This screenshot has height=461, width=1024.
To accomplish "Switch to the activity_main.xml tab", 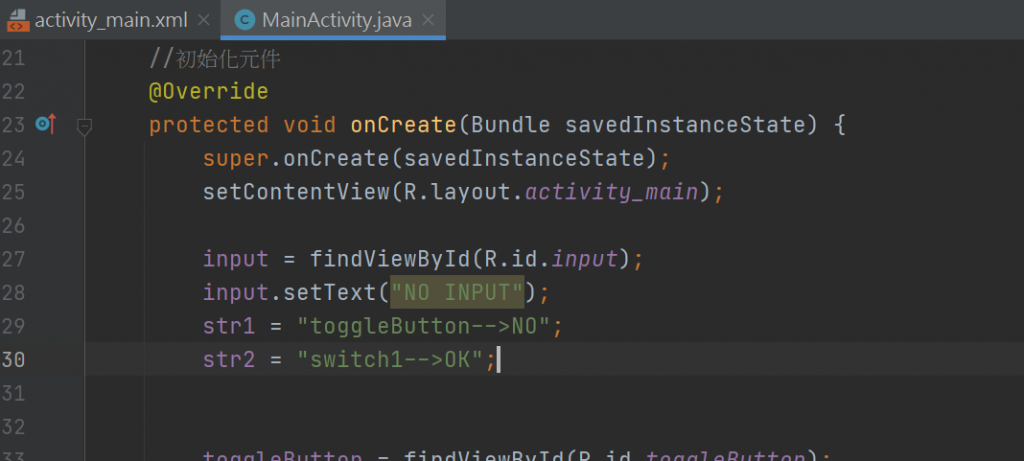I will [111, 20].
